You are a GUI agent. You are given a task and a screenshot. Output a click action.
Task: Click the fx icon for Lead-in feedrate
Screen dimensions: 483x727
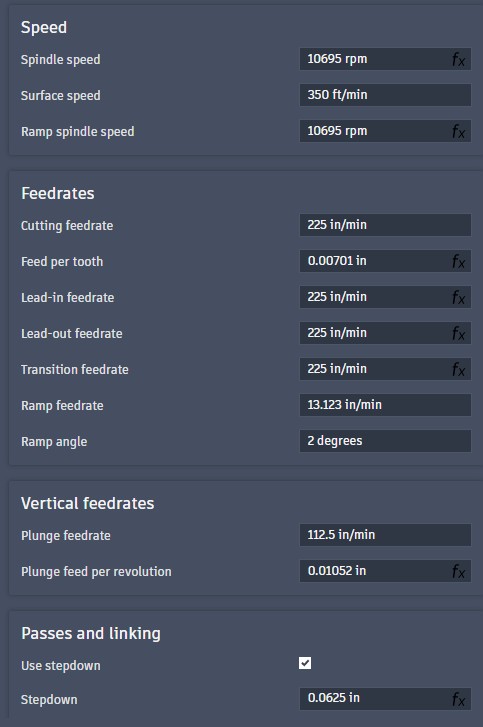coord(458,297)
